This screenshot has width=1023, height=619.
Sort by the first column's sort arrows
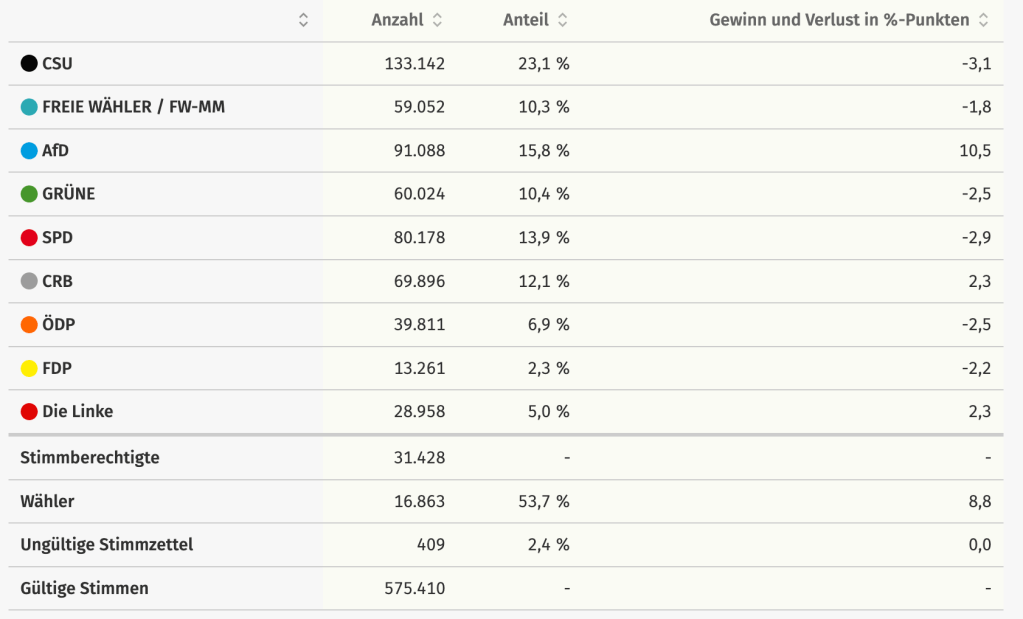(303, 20)
